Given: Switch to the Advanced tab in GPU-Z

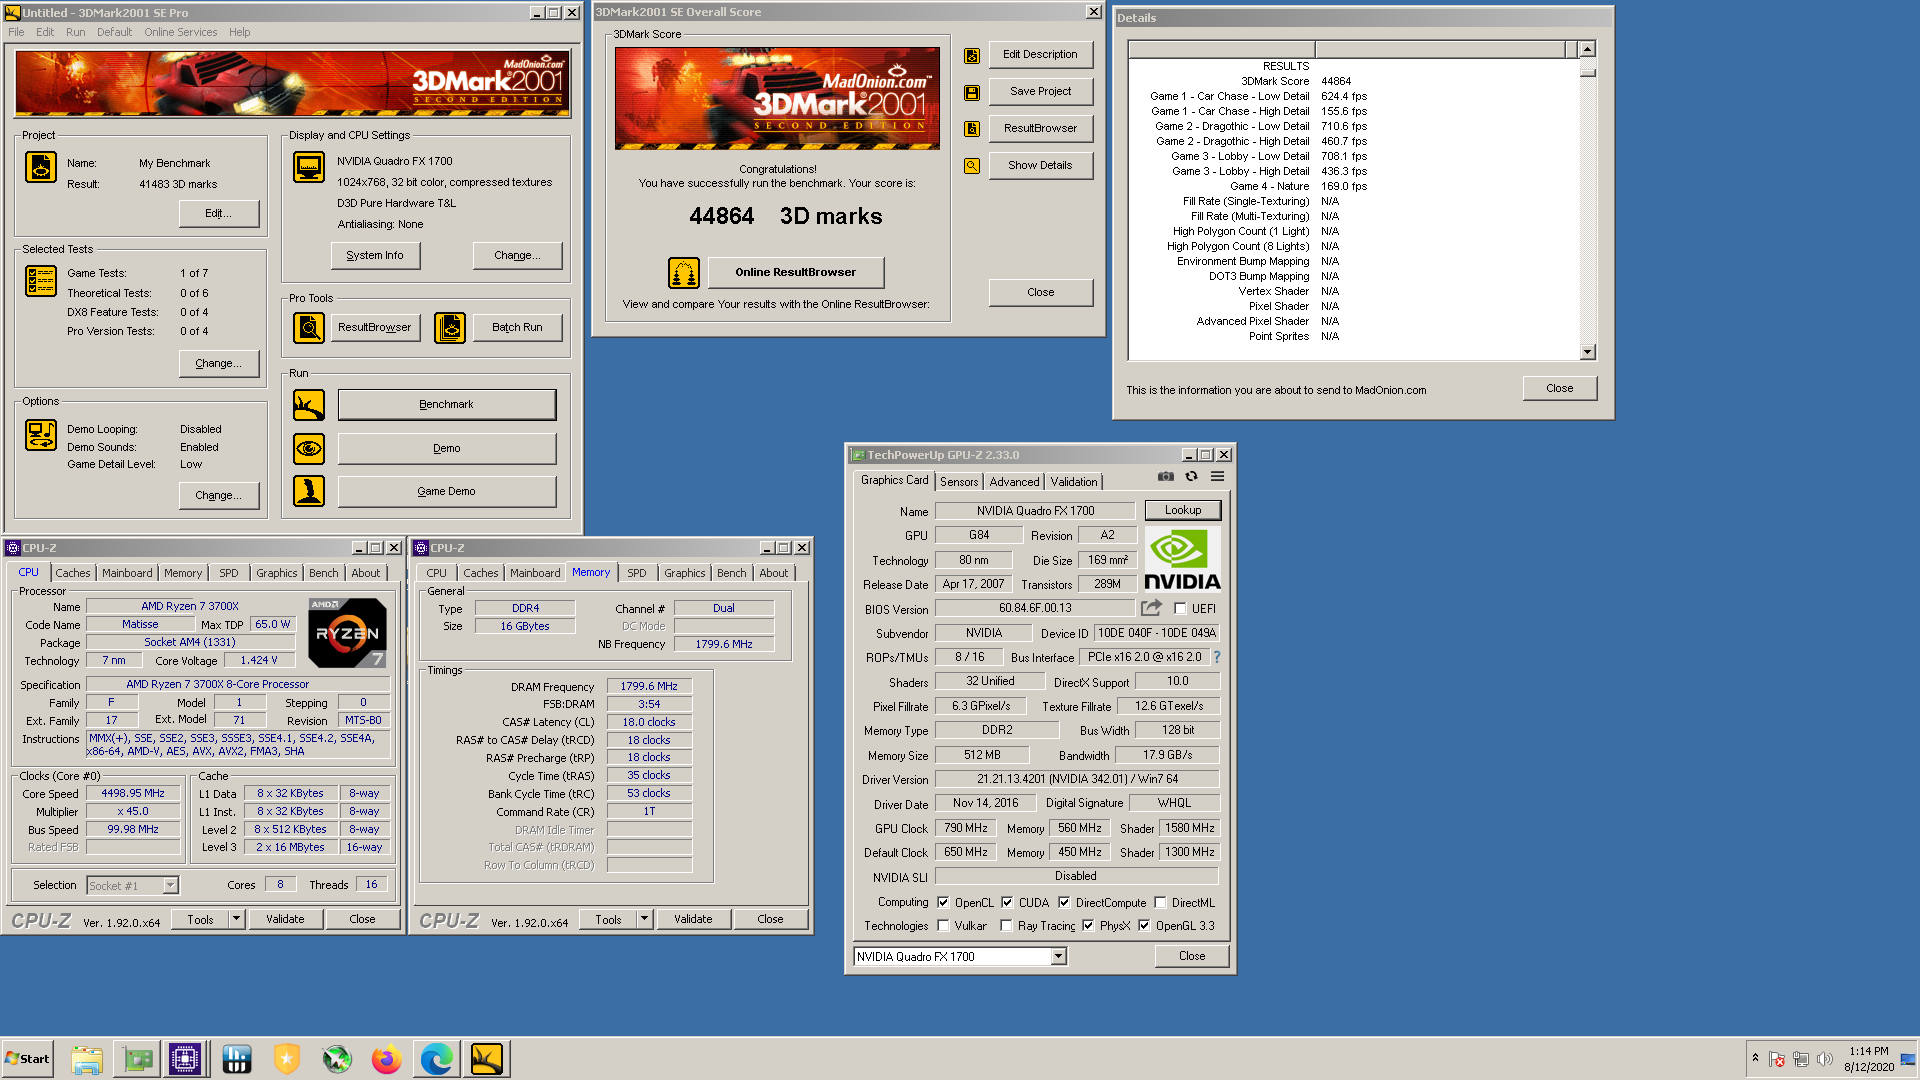Looking at the screenshot, I should pyautogui.click(x=1014, y=482).
